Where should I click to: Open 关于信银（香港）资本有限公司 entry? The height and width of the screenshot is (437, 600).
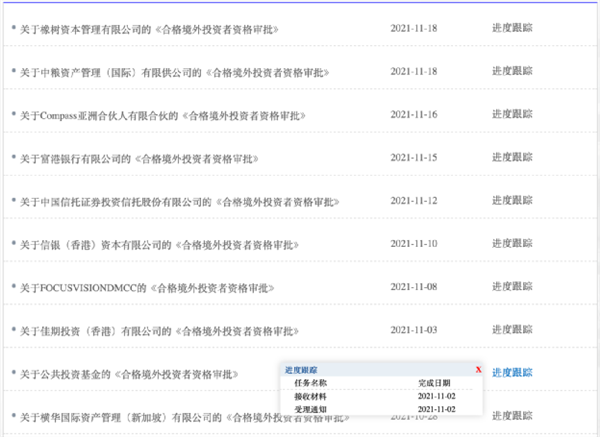pos(159,245)
